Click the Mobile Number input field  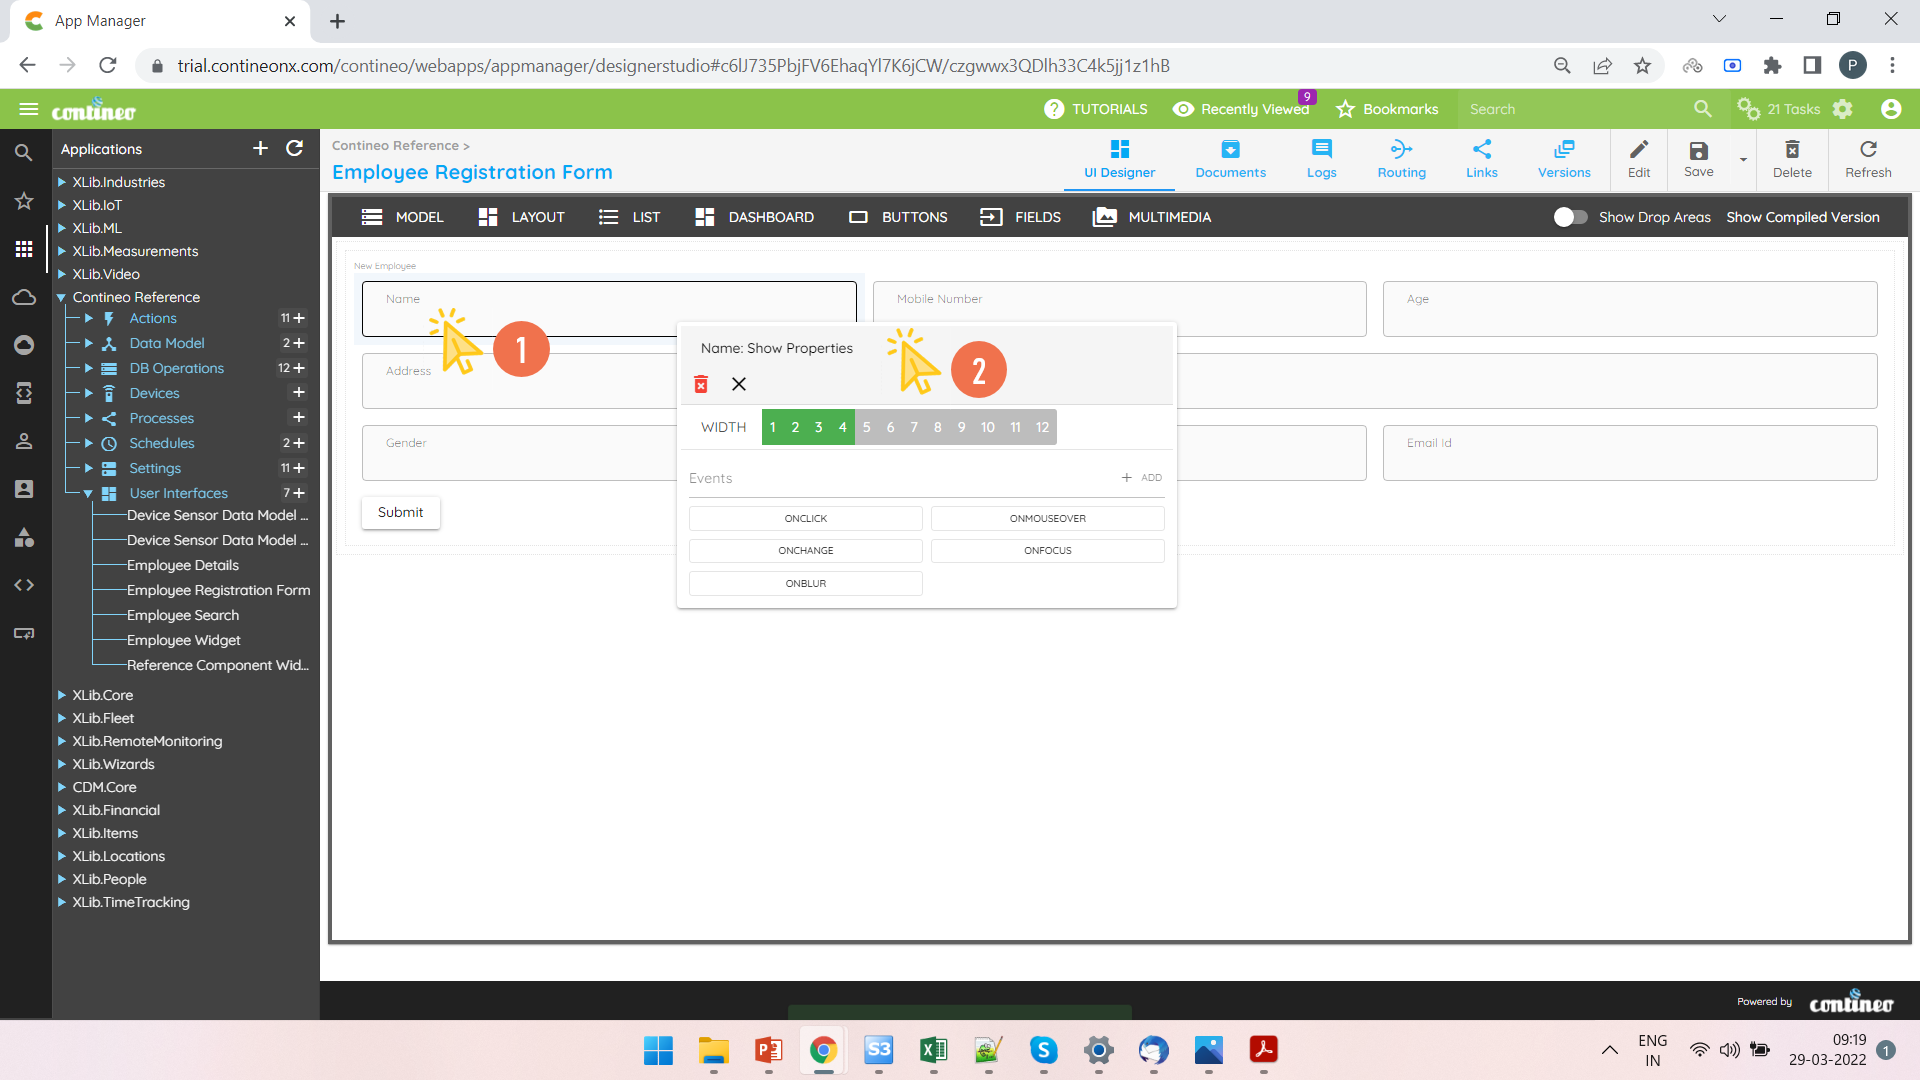coord(1119,309)
